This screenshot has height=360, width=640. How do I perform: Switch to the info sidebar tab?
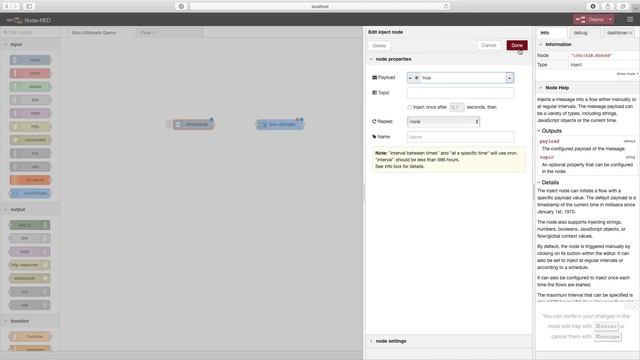tap(551, 33)
